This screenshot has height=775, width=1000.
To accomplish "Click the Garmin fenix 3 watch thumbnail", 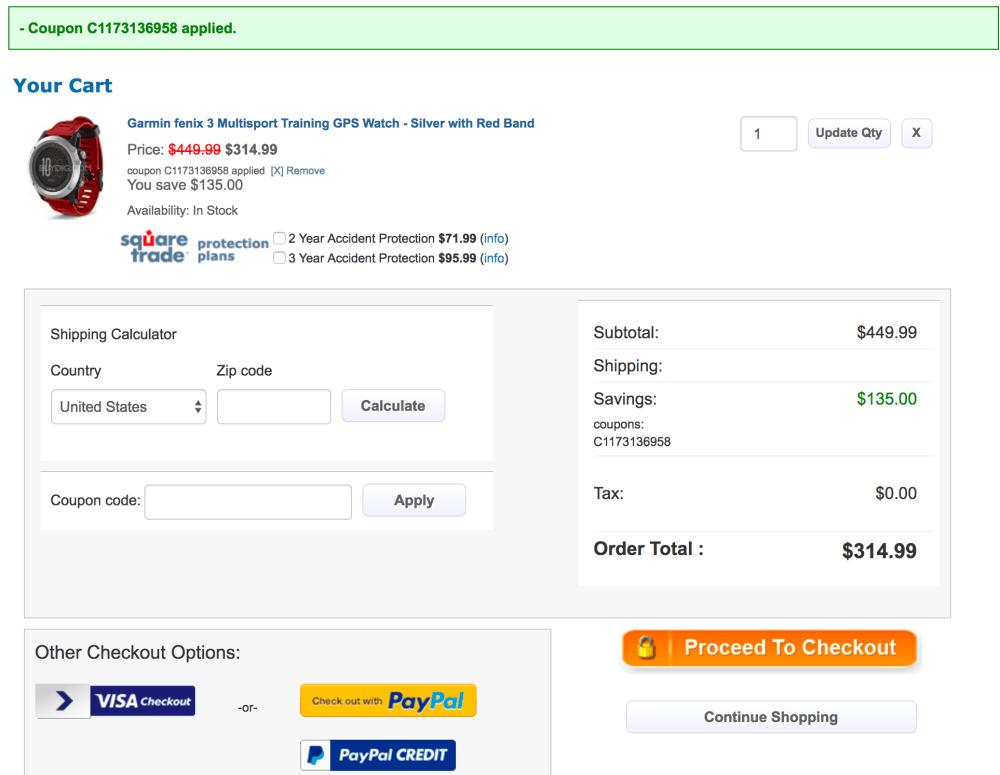I will click(65, 167).
